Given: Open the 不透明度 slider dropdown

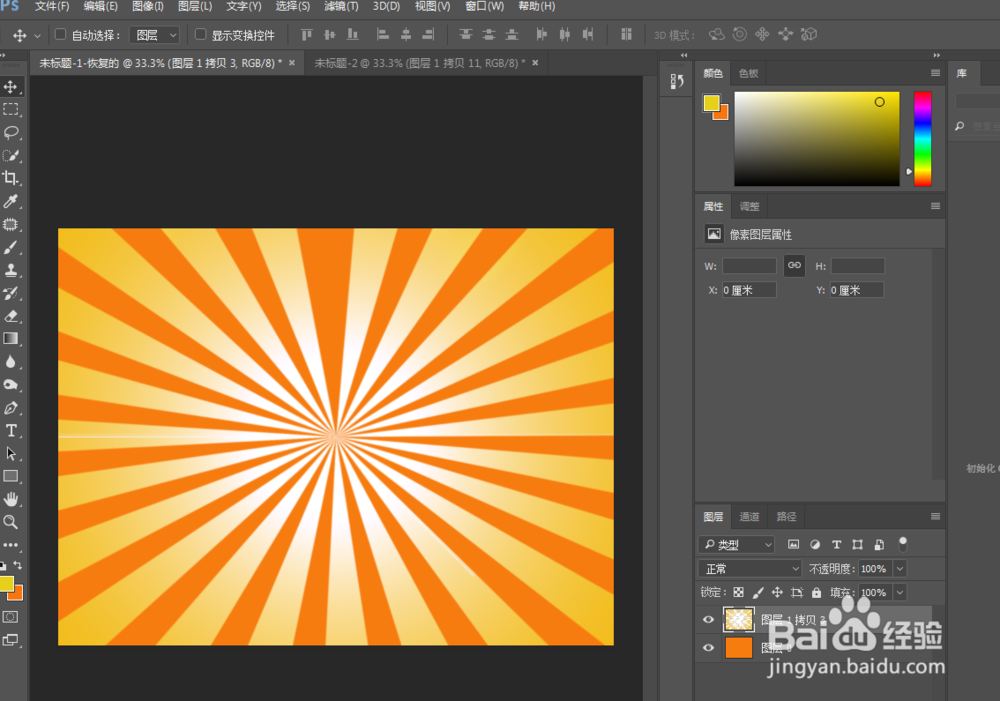Looking at the screenshot, I should (900, 568).
